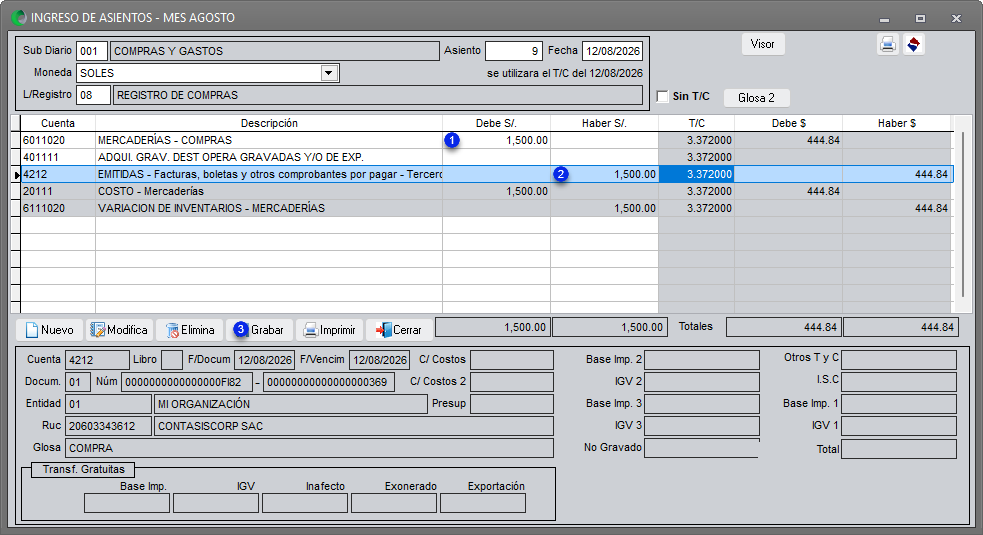The image size is (983, 535).
Task: Open the Visor button
Action: (763, 44)
